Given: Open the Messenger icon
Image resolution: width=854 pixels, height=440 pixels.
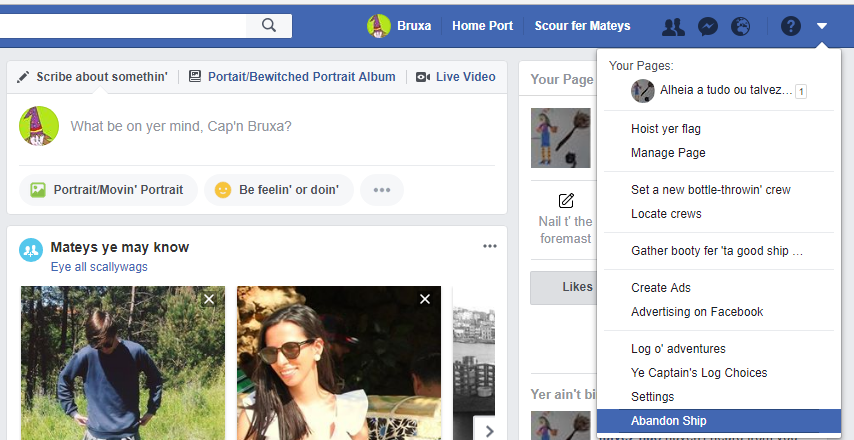Looking at the screenshot, I should tap(707, 27).
